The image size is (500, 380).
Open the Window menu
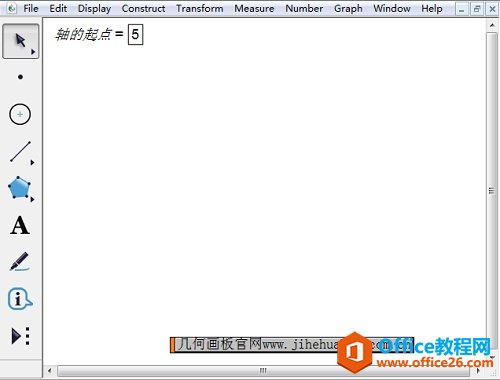coord(392,8)
